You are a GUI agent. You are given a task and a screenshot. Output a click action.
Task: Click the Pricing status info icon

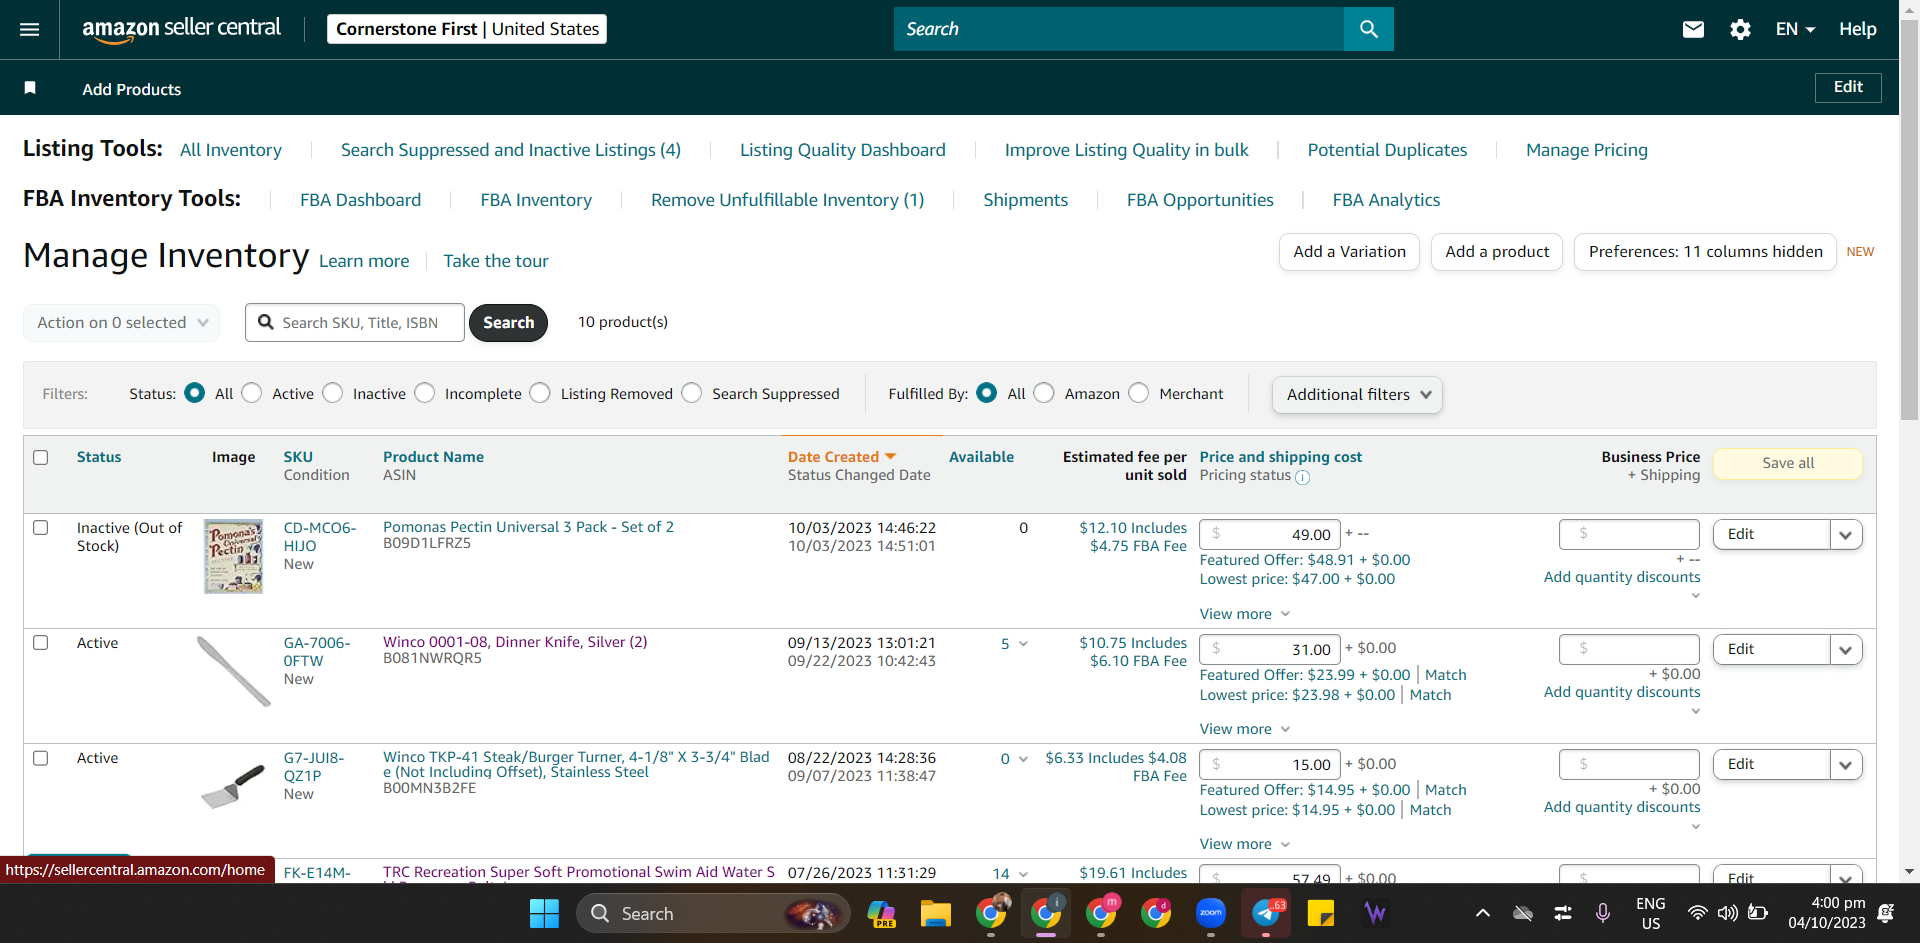[1303, 477]
